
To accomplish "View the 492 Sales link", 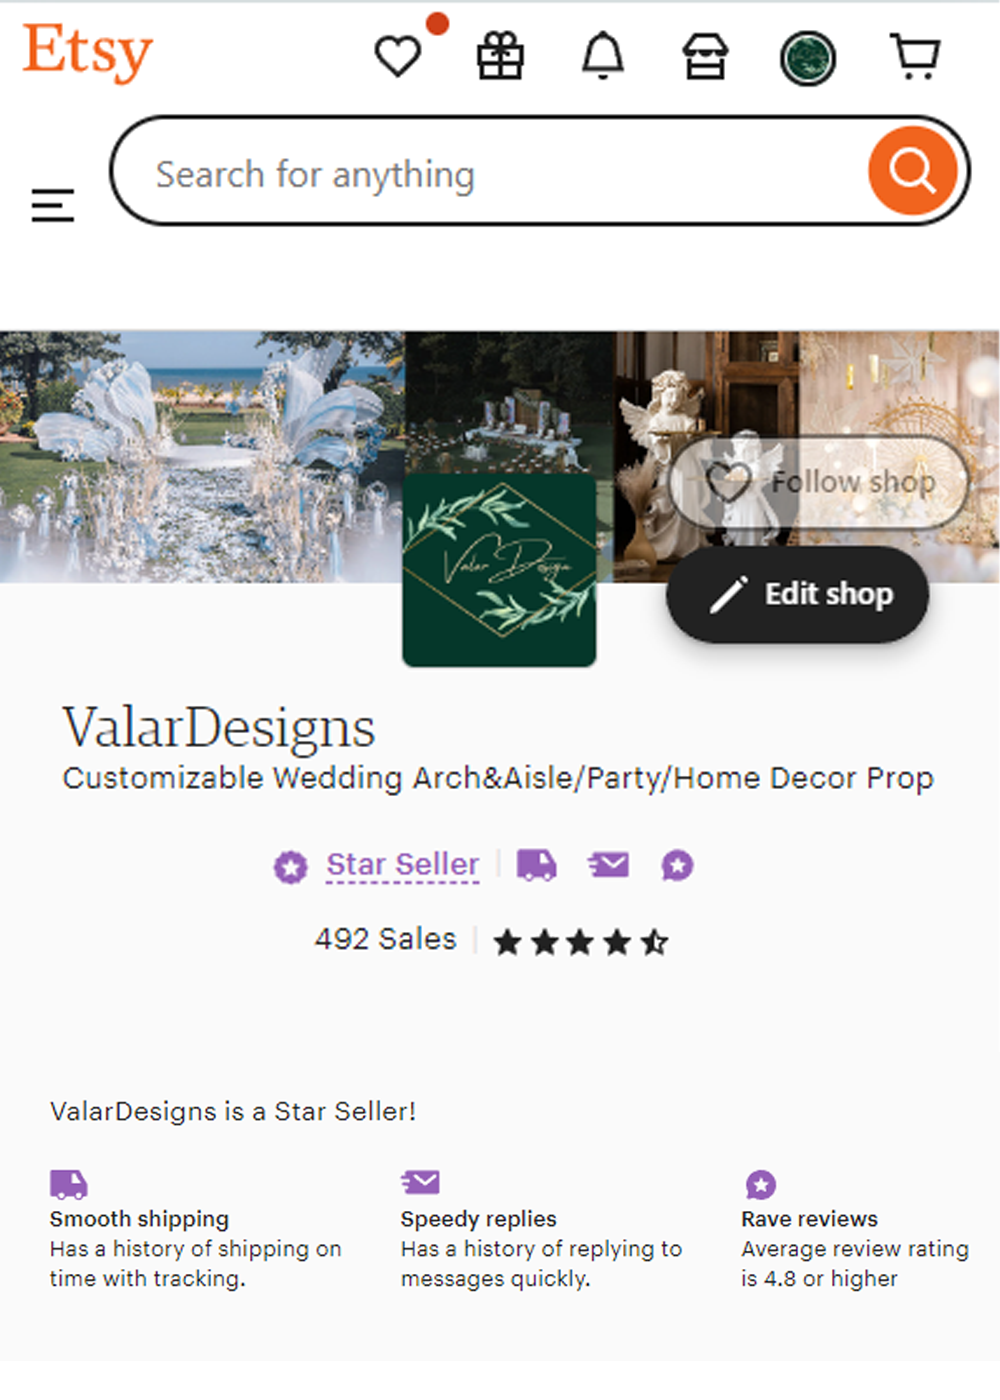I will click(x=385, y=939).
